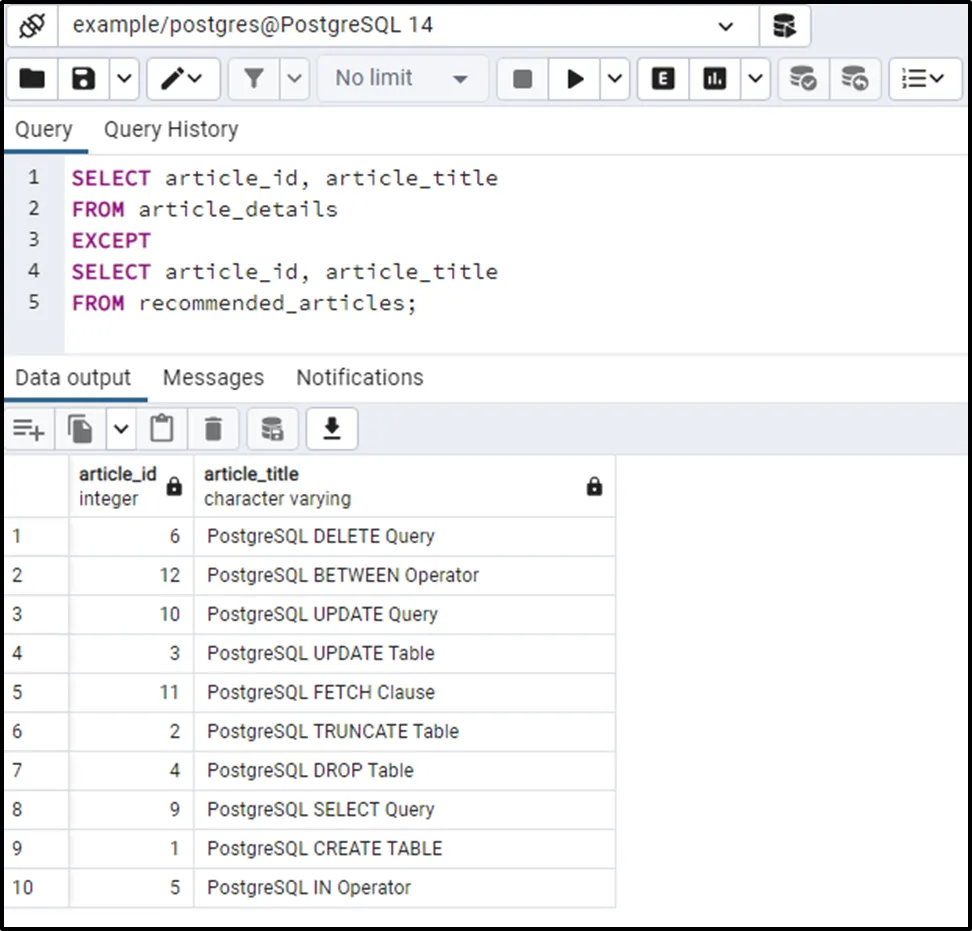The image size is (972, 931).
Task: Open the Execute options dropdown arrow
Action: pos(614,78)
